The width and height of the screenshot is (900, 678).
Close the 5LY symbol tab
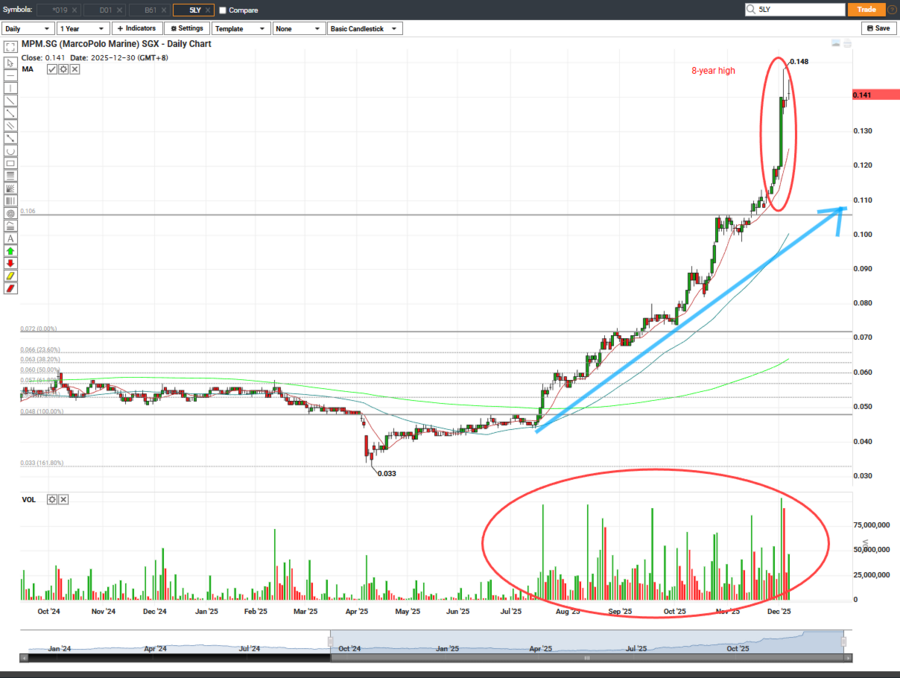click(208, 10)
